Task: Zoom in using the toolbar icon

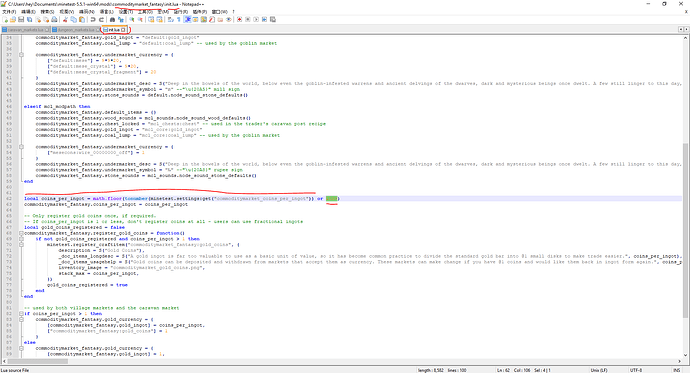Action: click(132, 20)
